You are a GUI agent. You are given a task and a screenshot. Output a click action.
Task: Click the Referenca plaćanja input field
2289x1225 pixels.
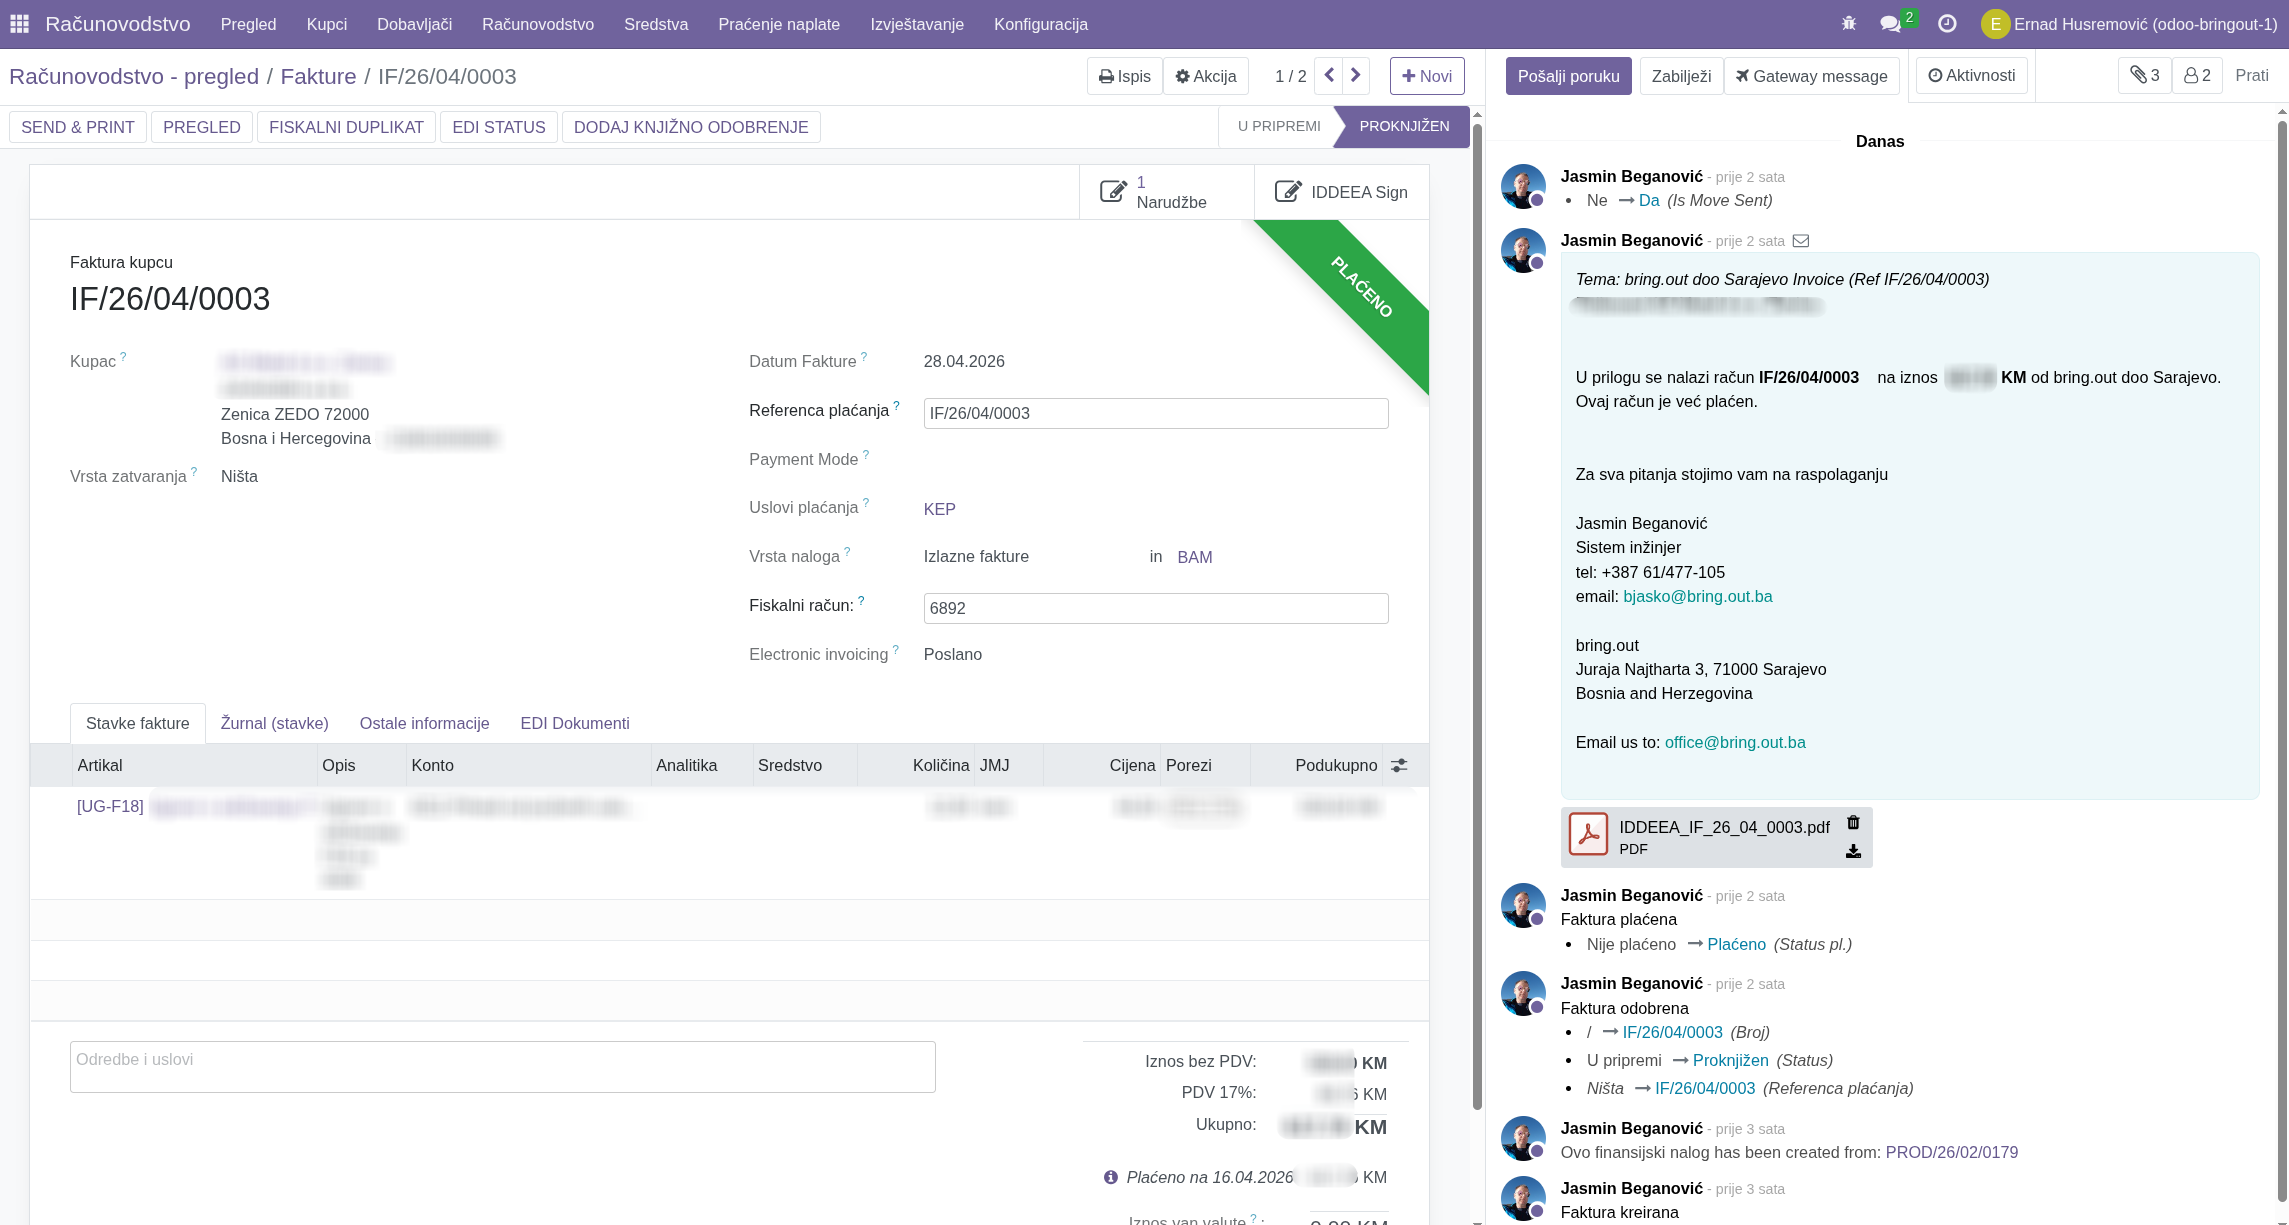1156,413
